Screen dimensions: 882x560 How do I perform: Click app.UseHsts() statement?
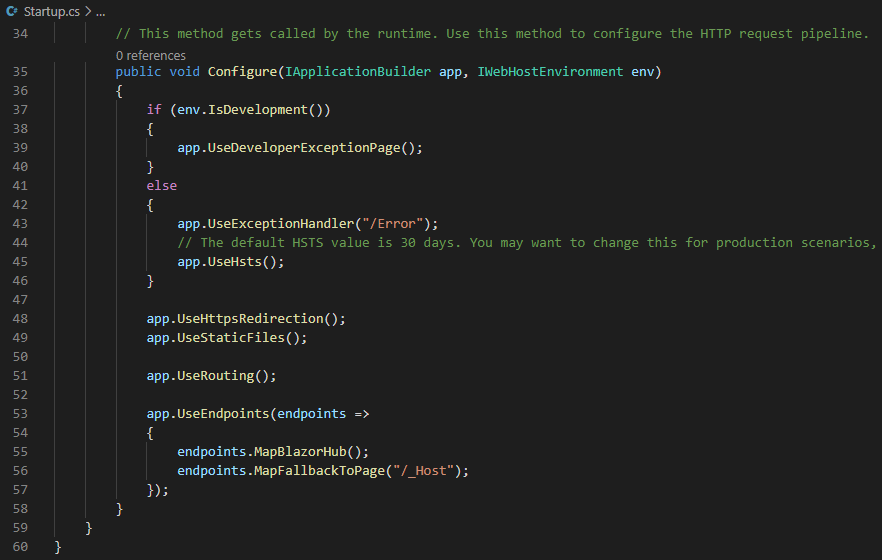point(231,262)
